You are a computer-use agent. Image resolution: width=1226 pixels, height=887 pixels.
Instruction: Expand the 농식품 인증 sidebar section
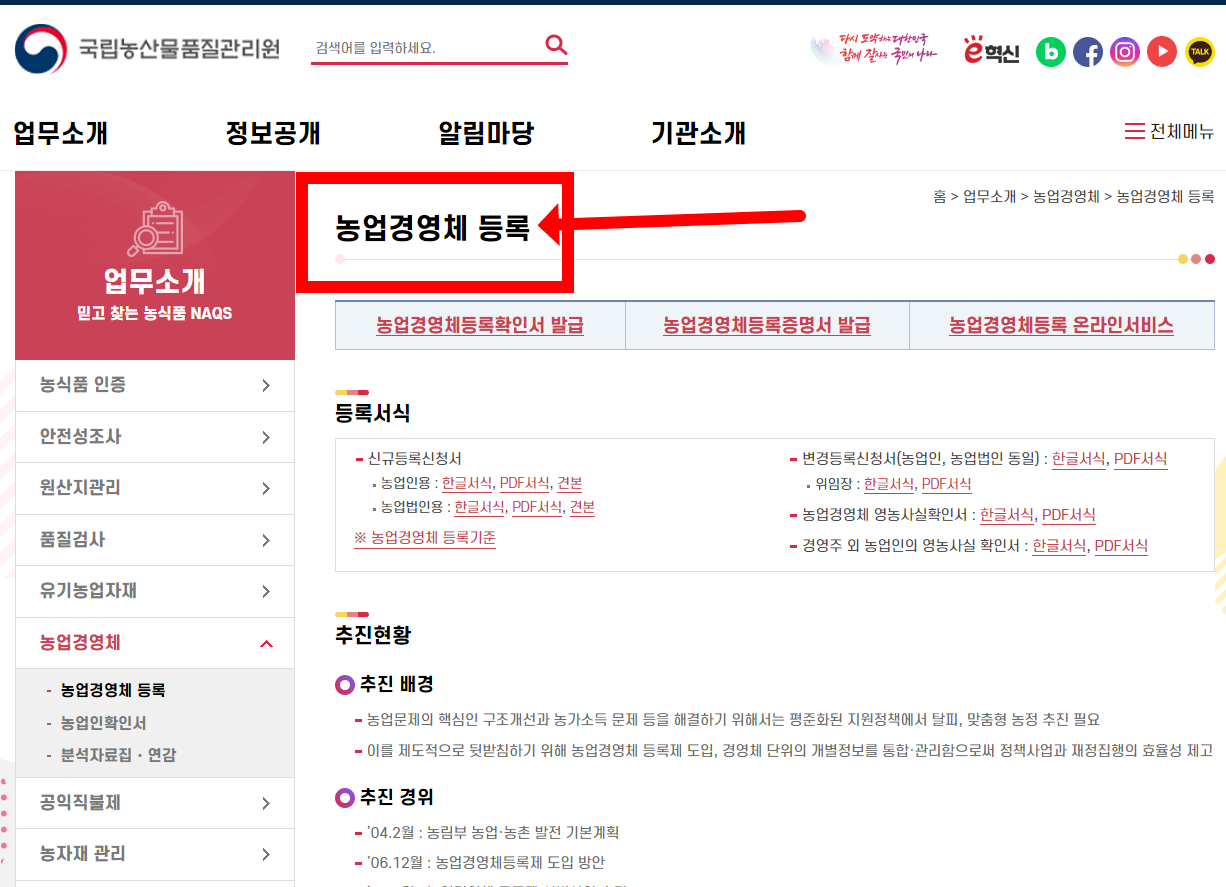[x=155, y=385]
